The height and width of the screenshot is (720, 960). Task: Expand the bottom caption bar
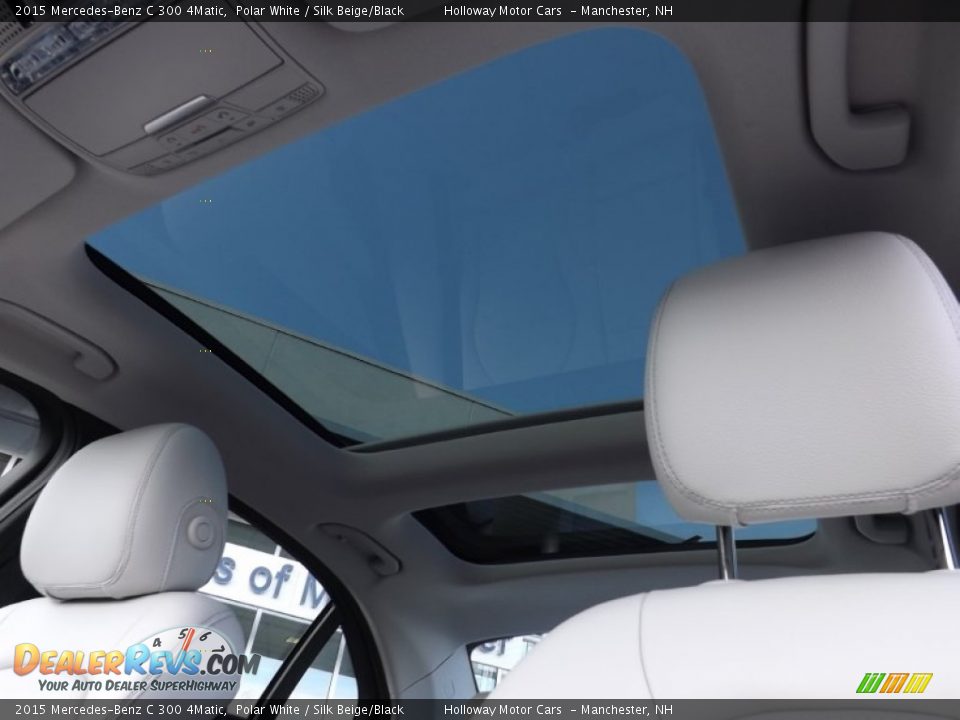(480, 709)
